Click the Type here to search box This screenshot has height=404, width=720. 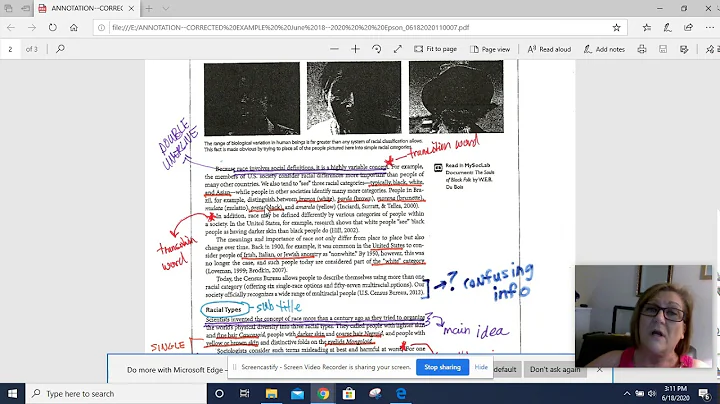tap(116, 393)
